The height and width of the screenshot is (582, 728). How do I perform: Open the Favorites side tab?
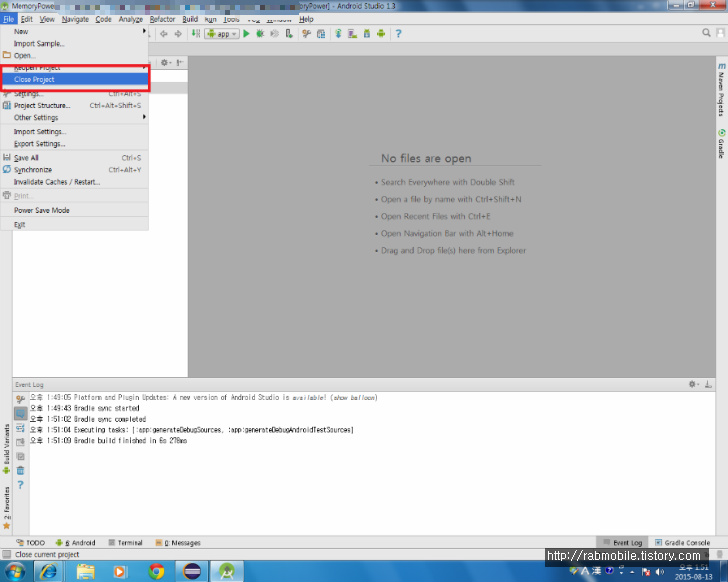[x=6, y=508]
